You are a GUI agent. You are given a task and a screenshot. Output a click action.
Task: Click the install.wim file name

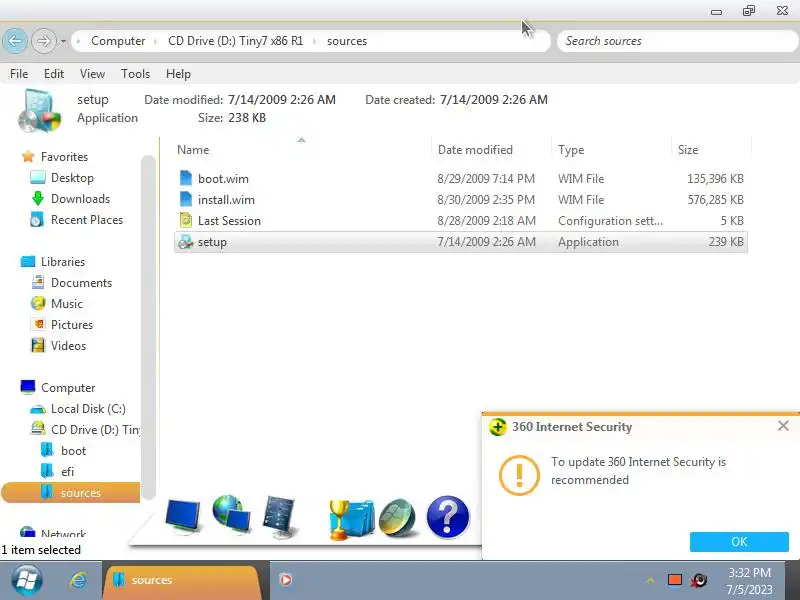(x=226, y=199)
